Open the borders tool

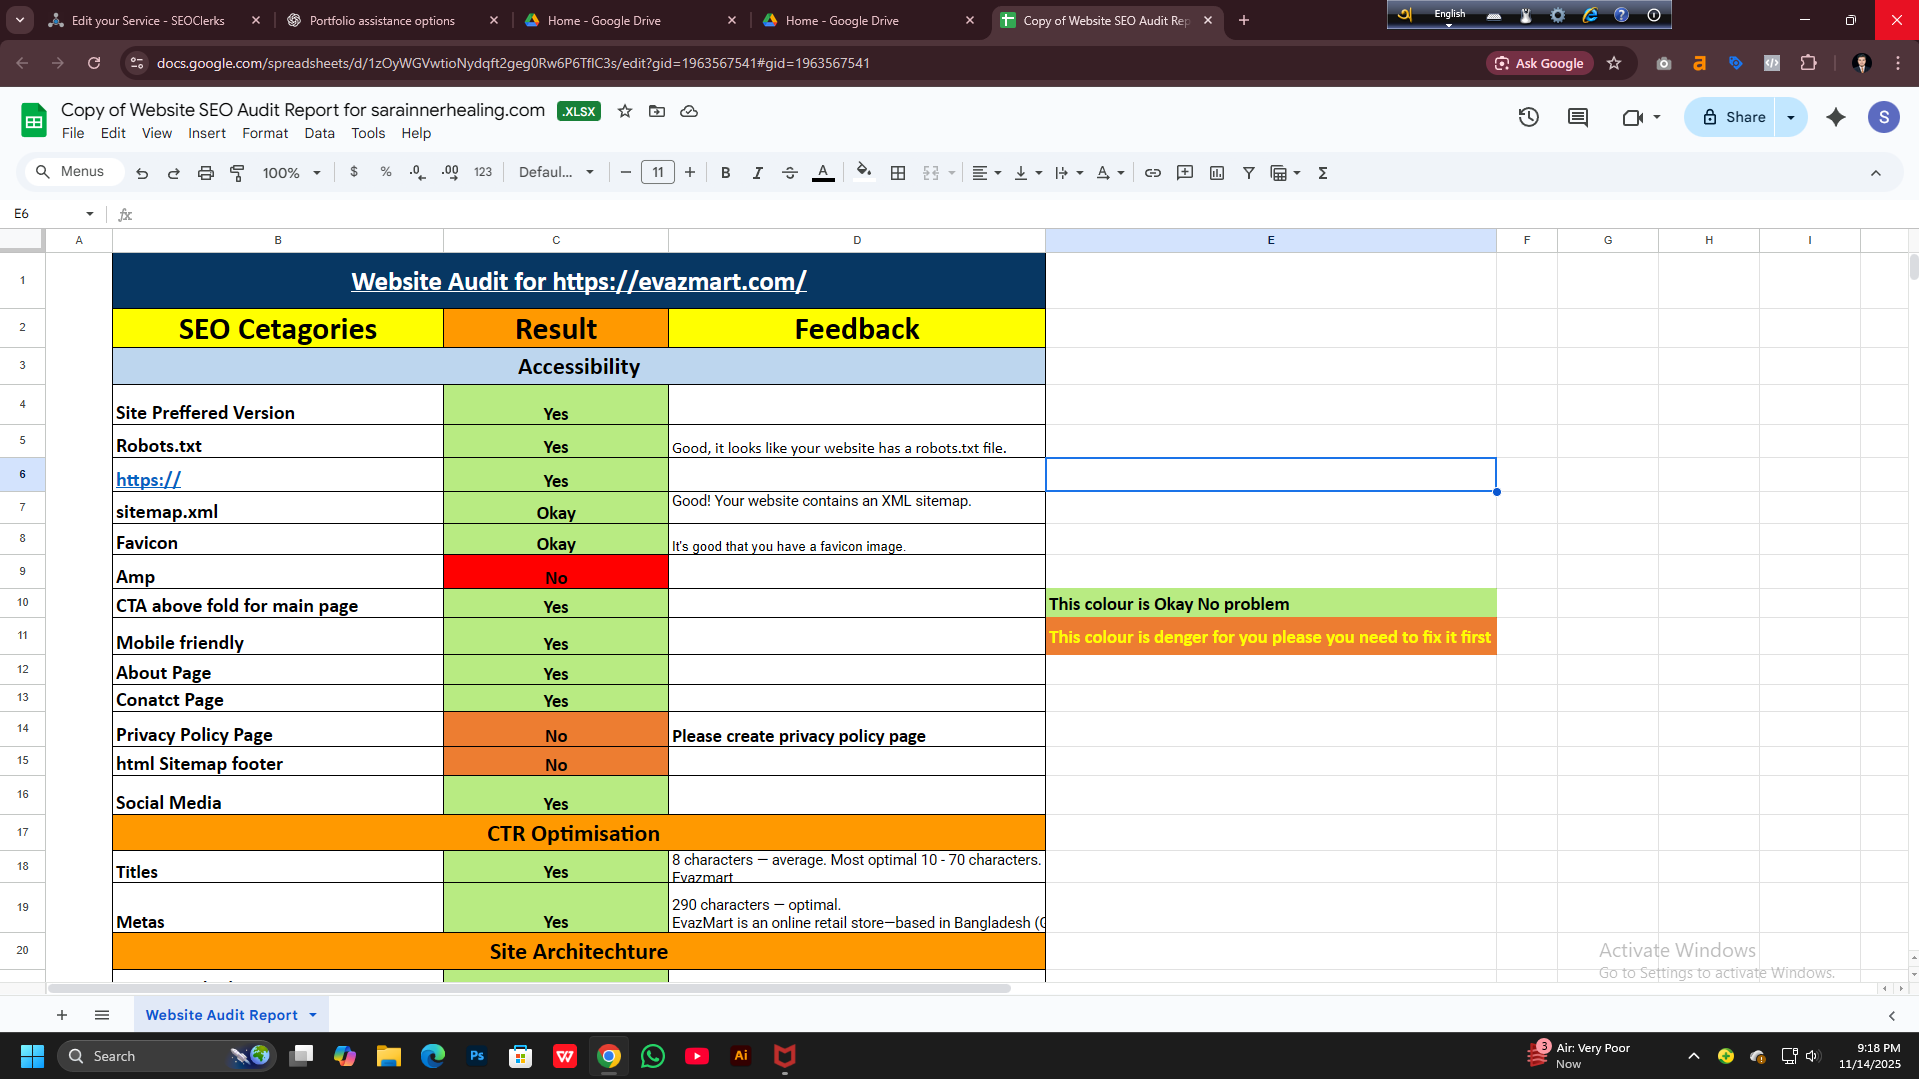click(898, 173)
